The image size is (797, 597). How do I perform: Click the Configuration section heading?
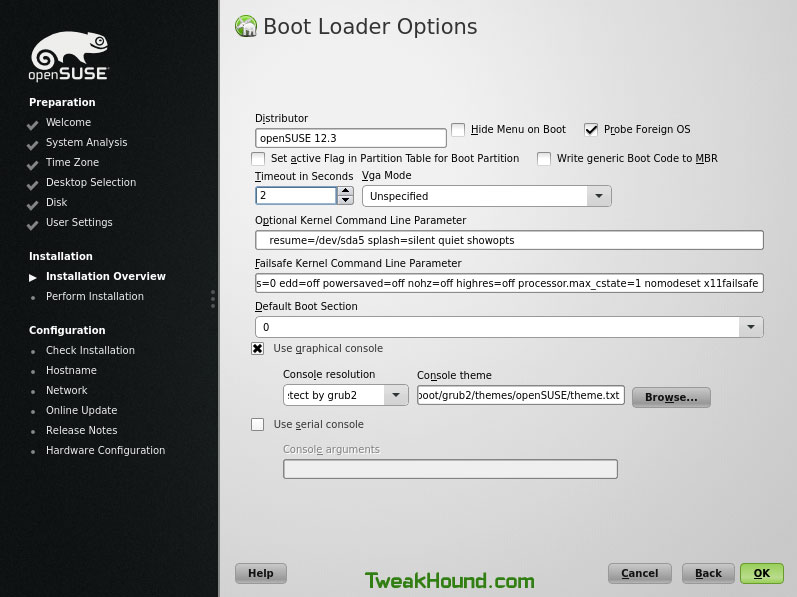coord(67,330)
